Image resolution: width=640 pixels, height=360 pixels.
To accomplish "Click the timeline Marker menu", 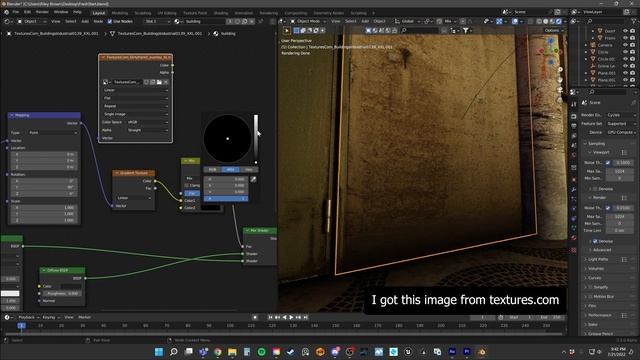I will click(84, 317).
